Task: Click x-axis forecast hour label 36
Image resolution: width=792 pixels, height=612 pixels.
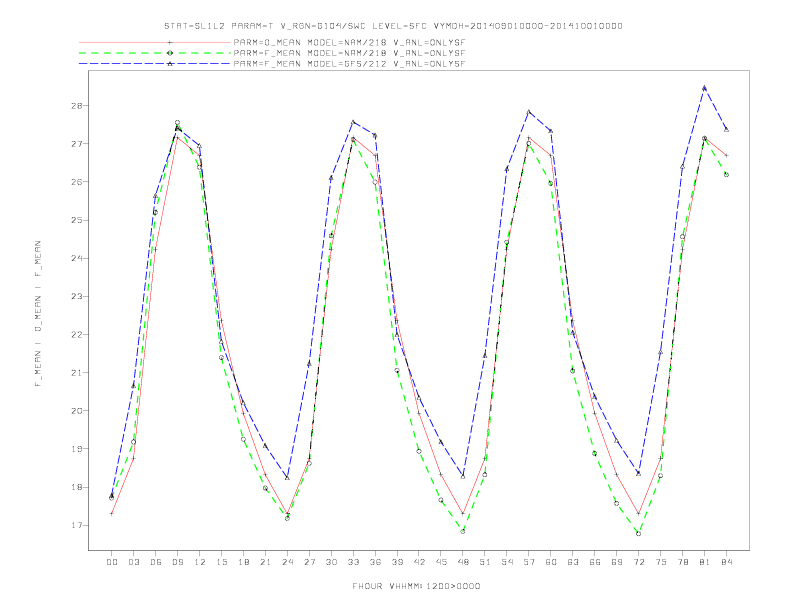Action: pyautogui.click(x=375, y=562)
